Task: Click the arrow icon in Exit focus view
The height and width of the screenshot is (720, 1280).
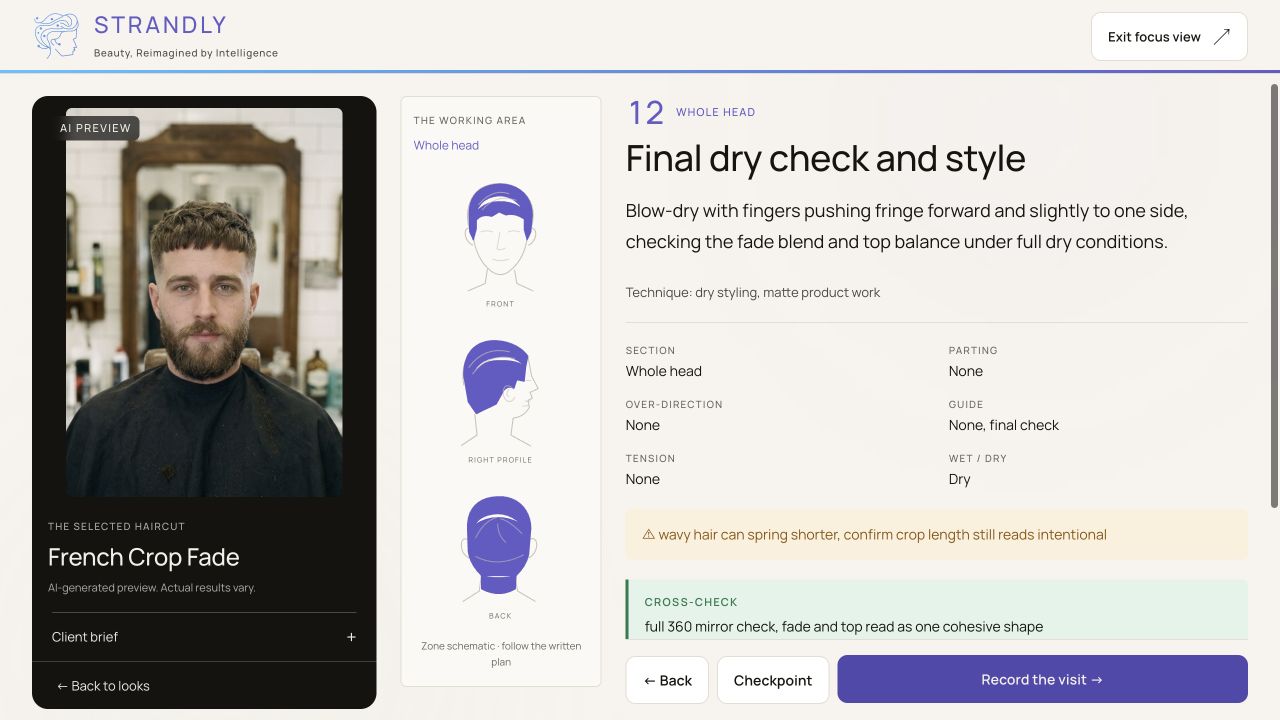Action: tap(1221, 37)
